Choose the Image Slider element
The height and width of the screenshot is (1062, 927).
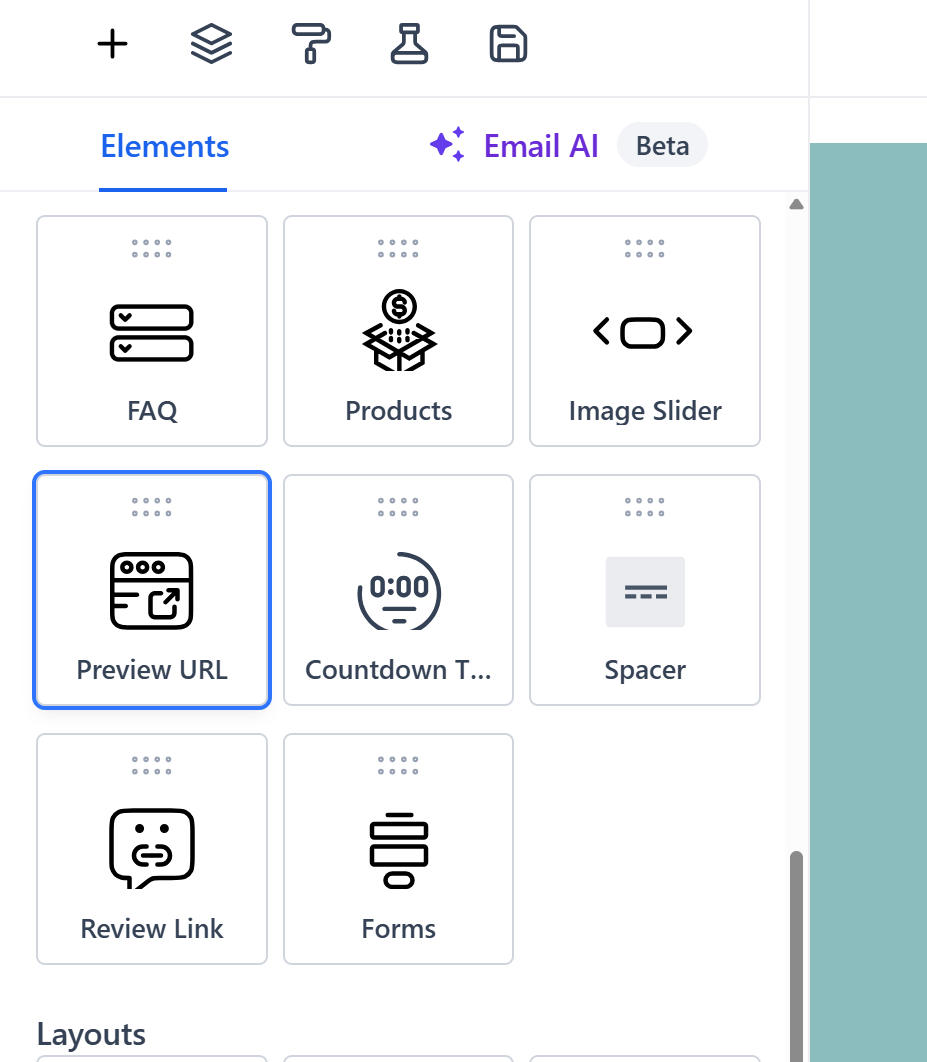click(x=644, y=331)
